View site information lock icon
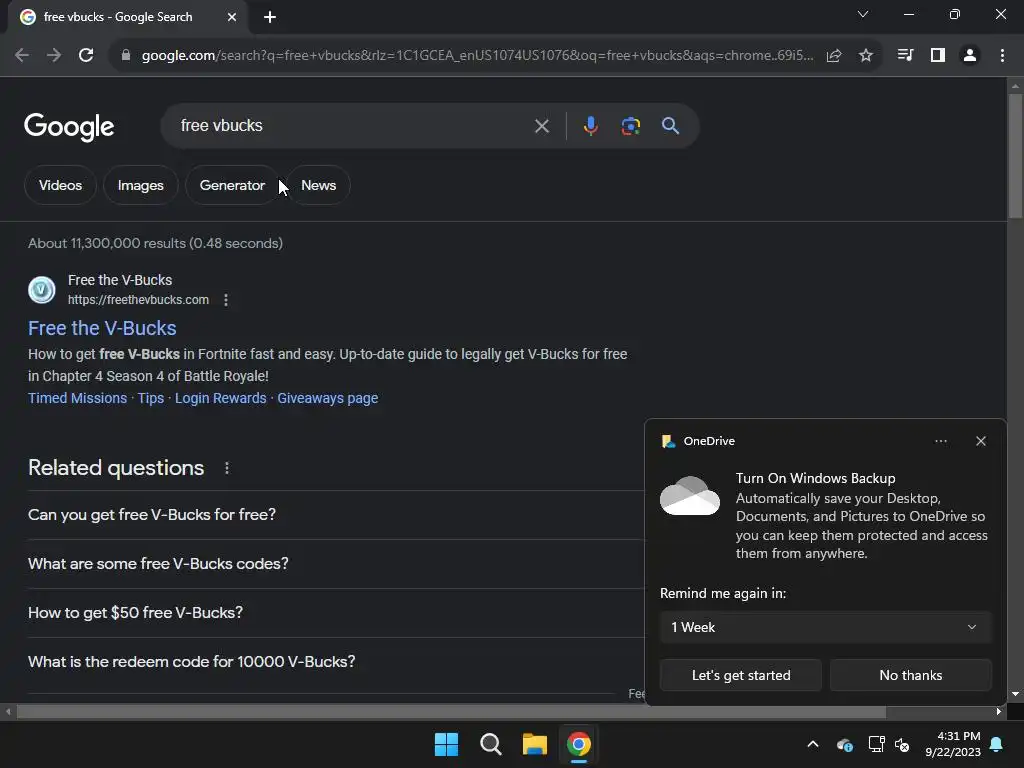The width and height of the screenshot is (1024, 768). [x=126, y=56]
